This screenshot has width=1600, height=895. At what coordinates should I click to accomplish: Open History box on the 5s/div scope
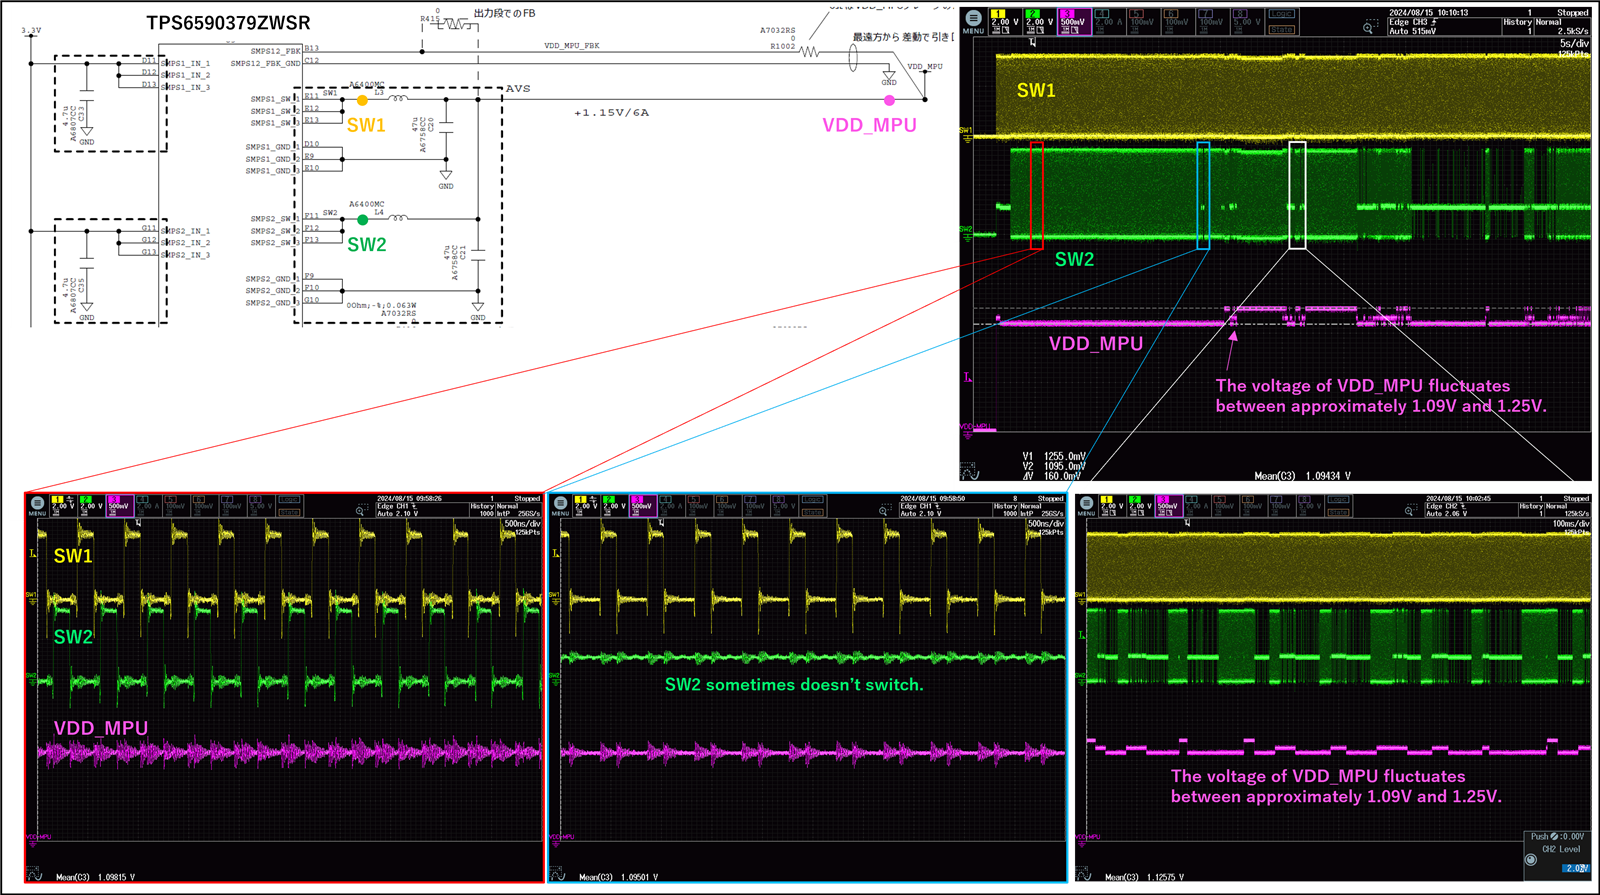pyautogui.click(x=1518, y=27)
